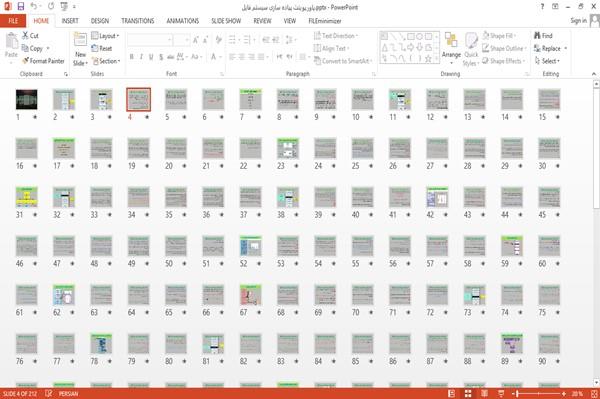Open Help question mark
The width and height of the screenshot is (600, 399).
point(542,7)
